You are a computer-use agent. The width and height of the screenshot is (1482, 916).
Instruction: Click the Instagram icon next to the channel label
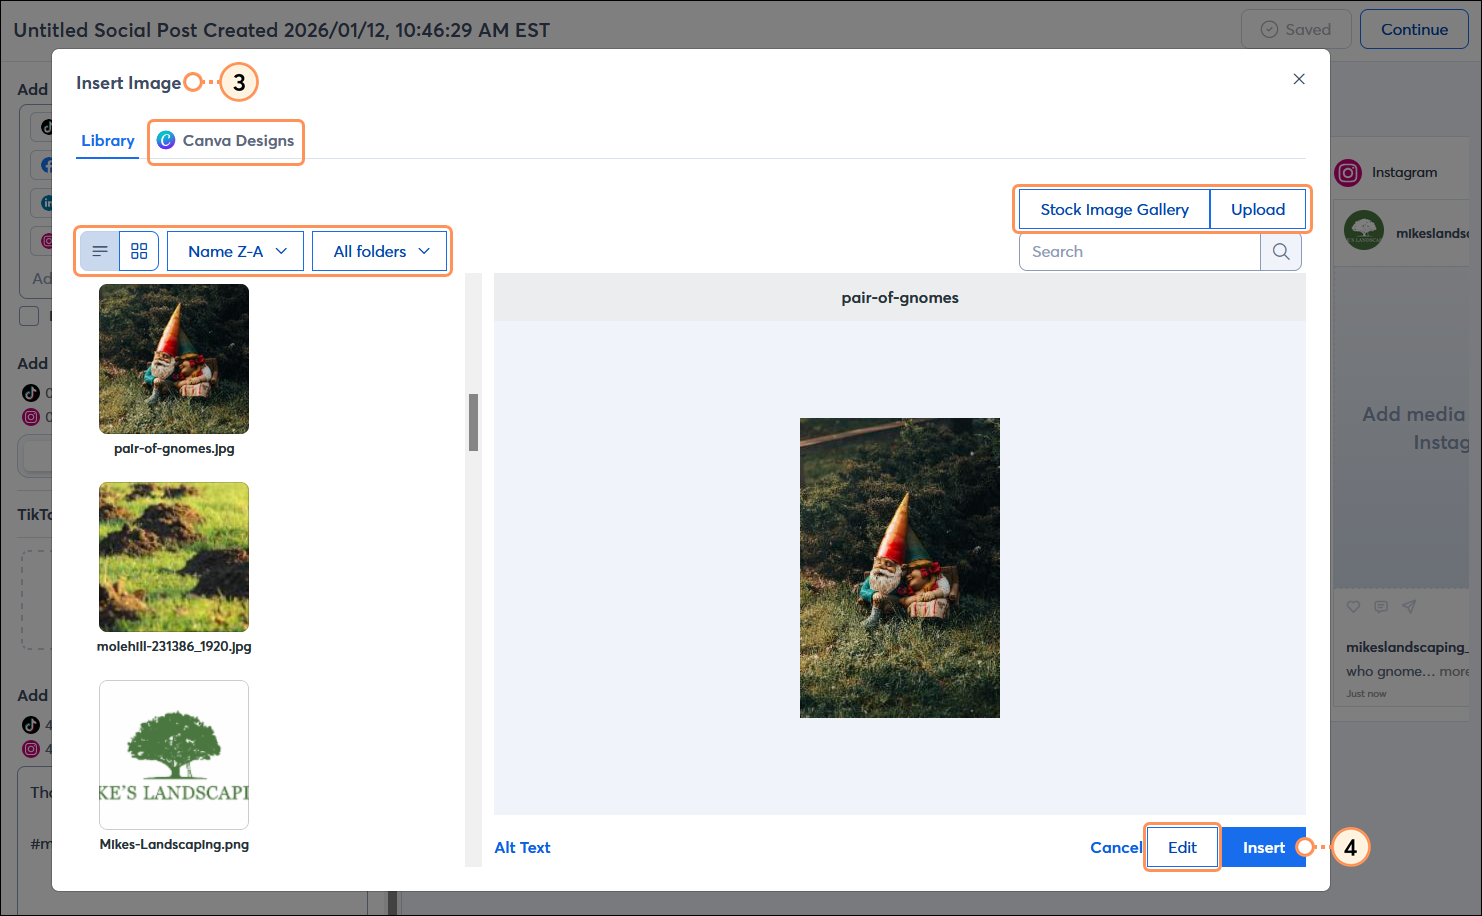pyautogui.click(x=1348, y=172)
